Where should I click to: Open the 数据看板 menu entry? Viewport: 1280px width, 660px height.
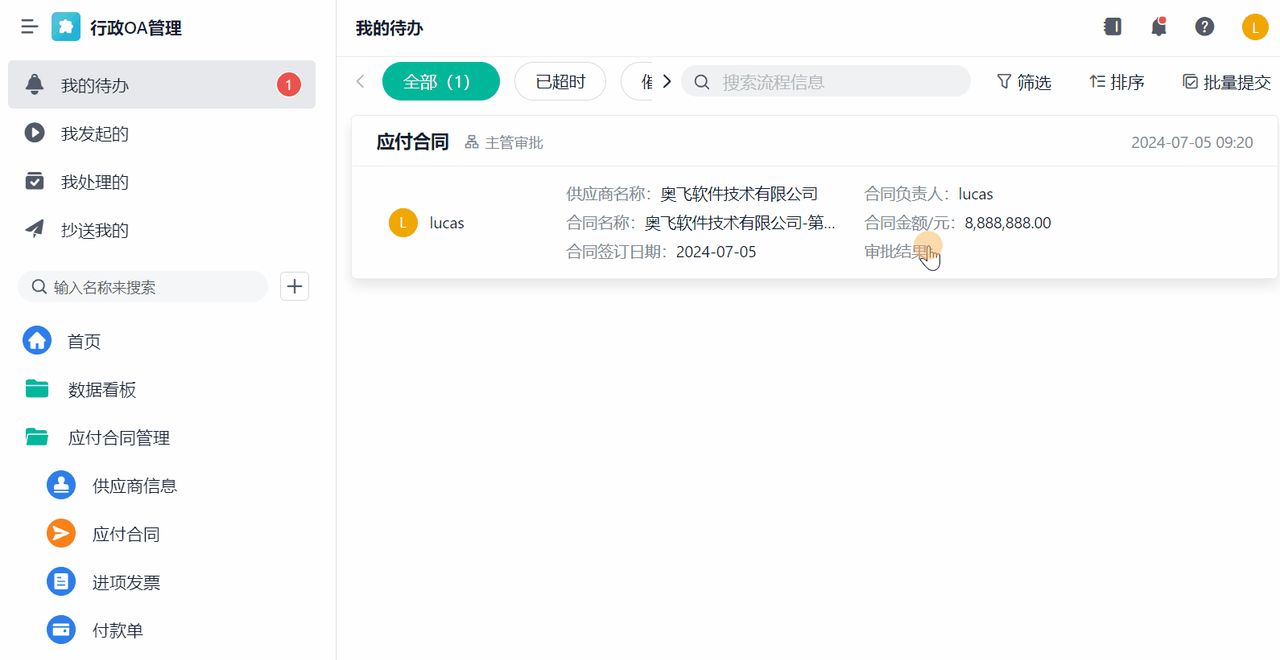coord(101,389)
